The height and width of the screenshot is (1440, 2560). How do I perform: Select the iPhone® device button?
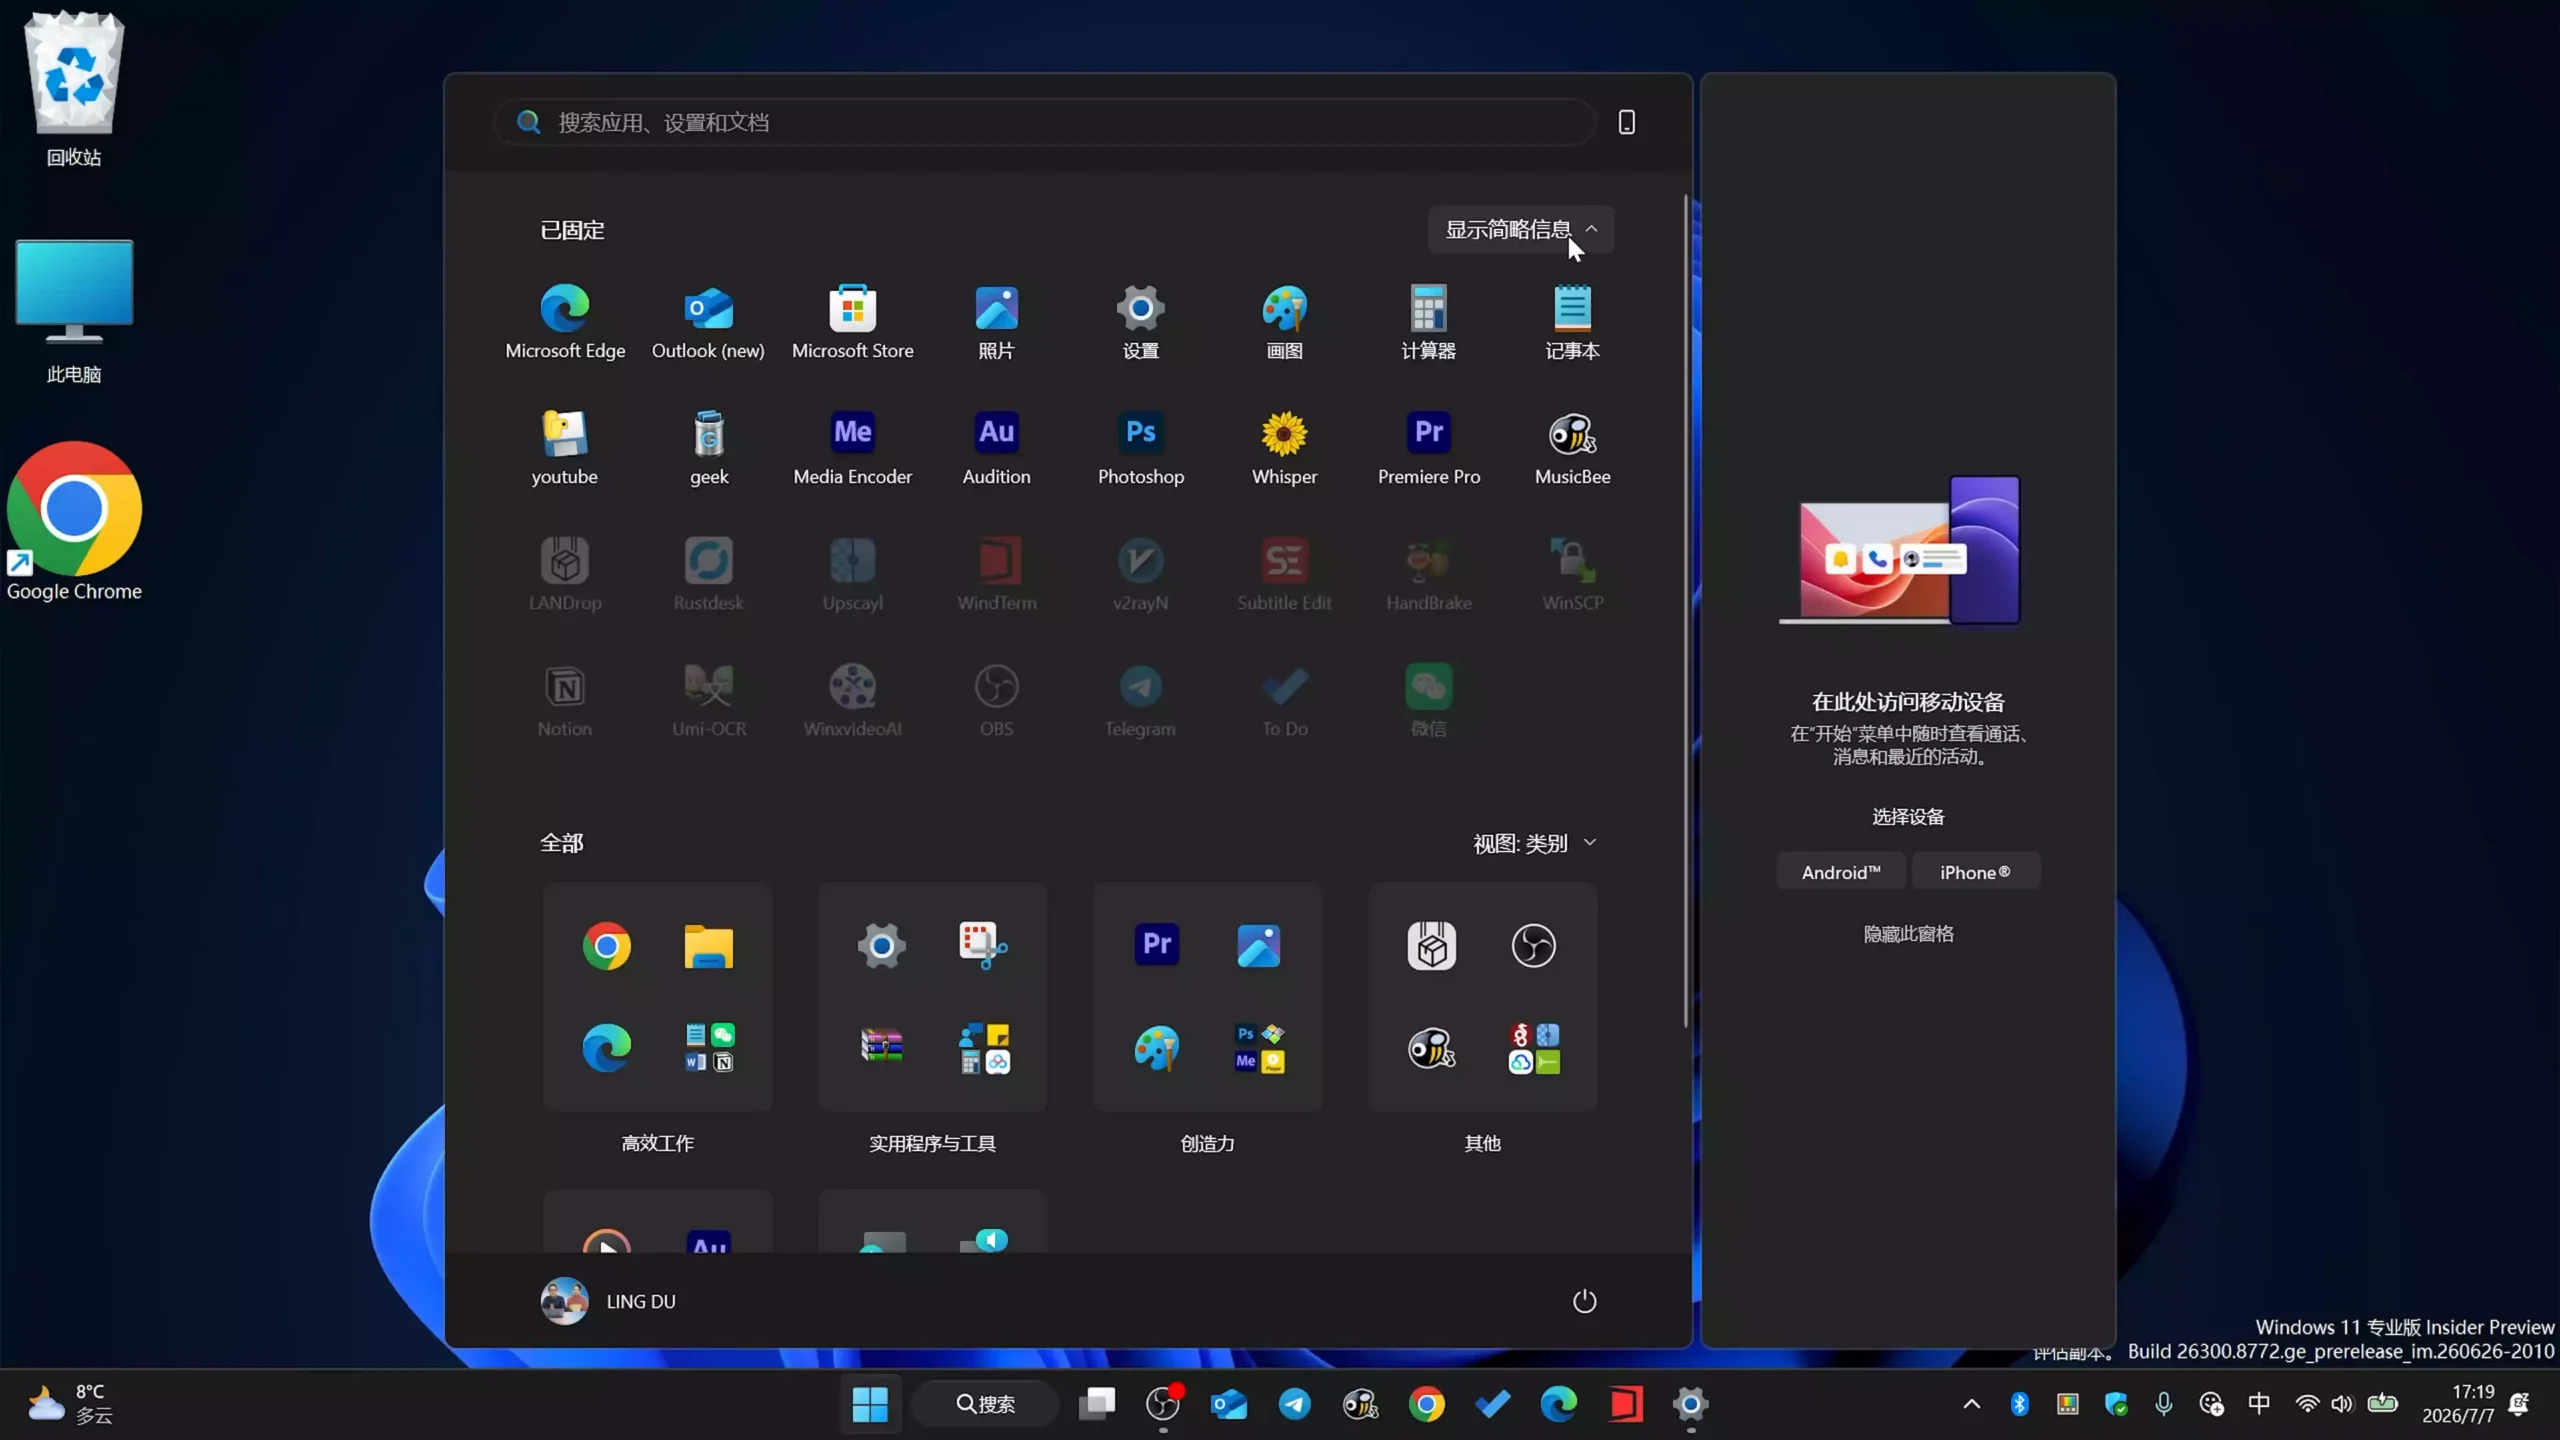coord(1975,872)
